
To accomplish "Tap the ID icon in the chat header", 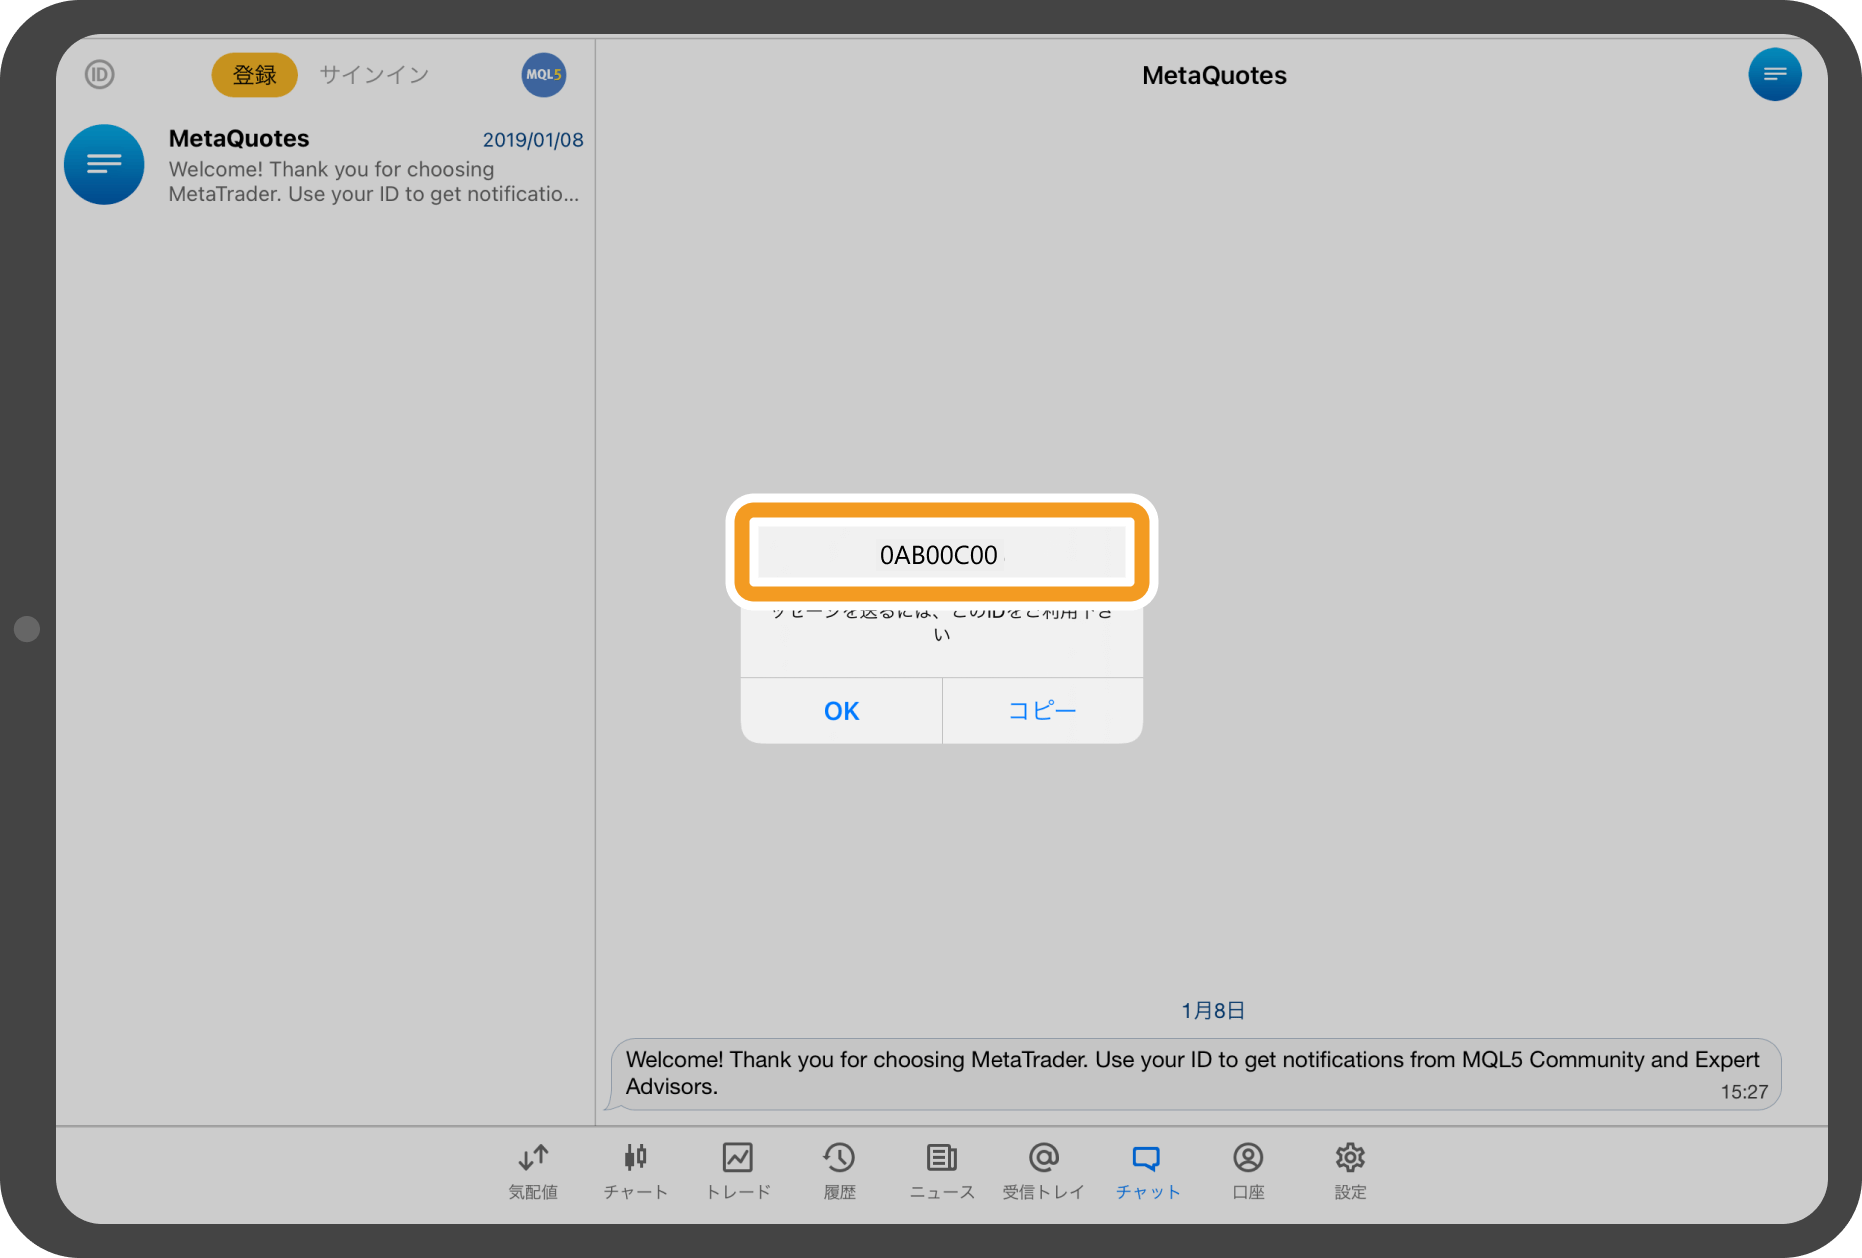I will tap(100, 74).
